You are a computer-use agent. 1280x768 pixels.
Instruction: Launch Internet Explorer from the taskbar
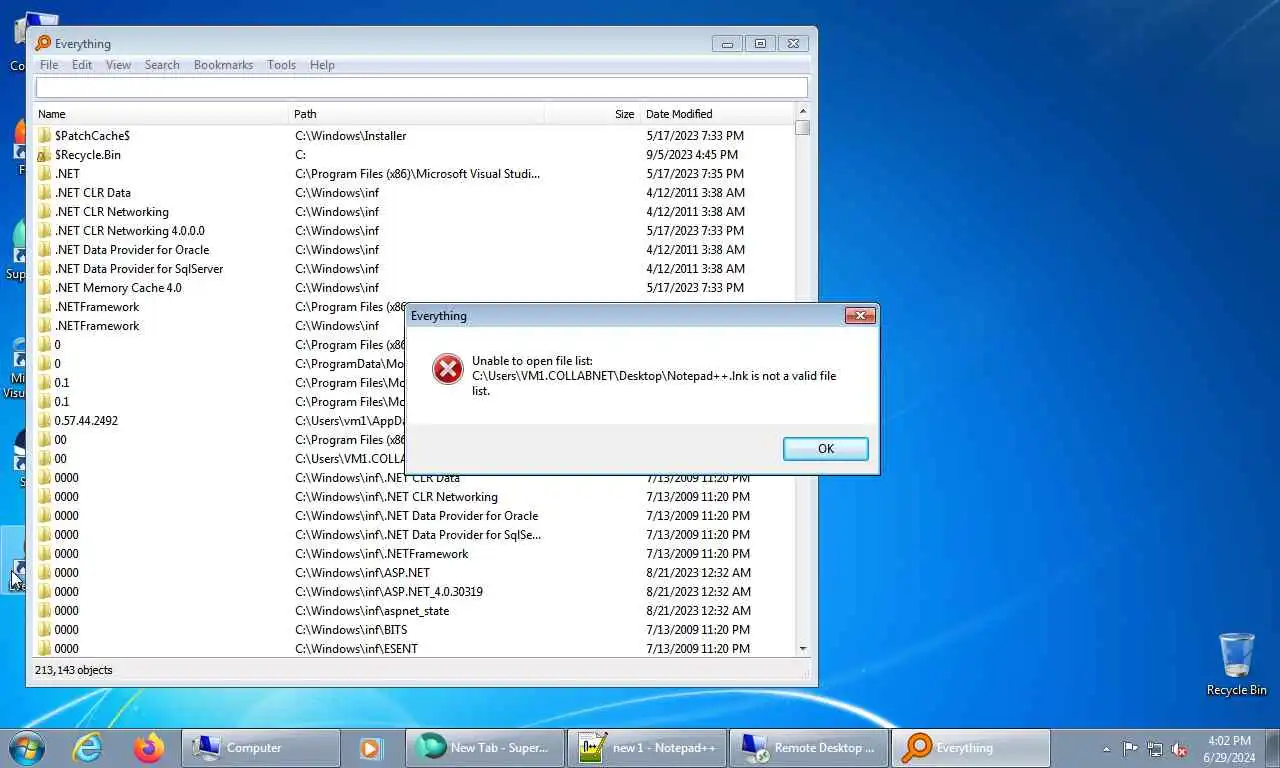(87, 747)
